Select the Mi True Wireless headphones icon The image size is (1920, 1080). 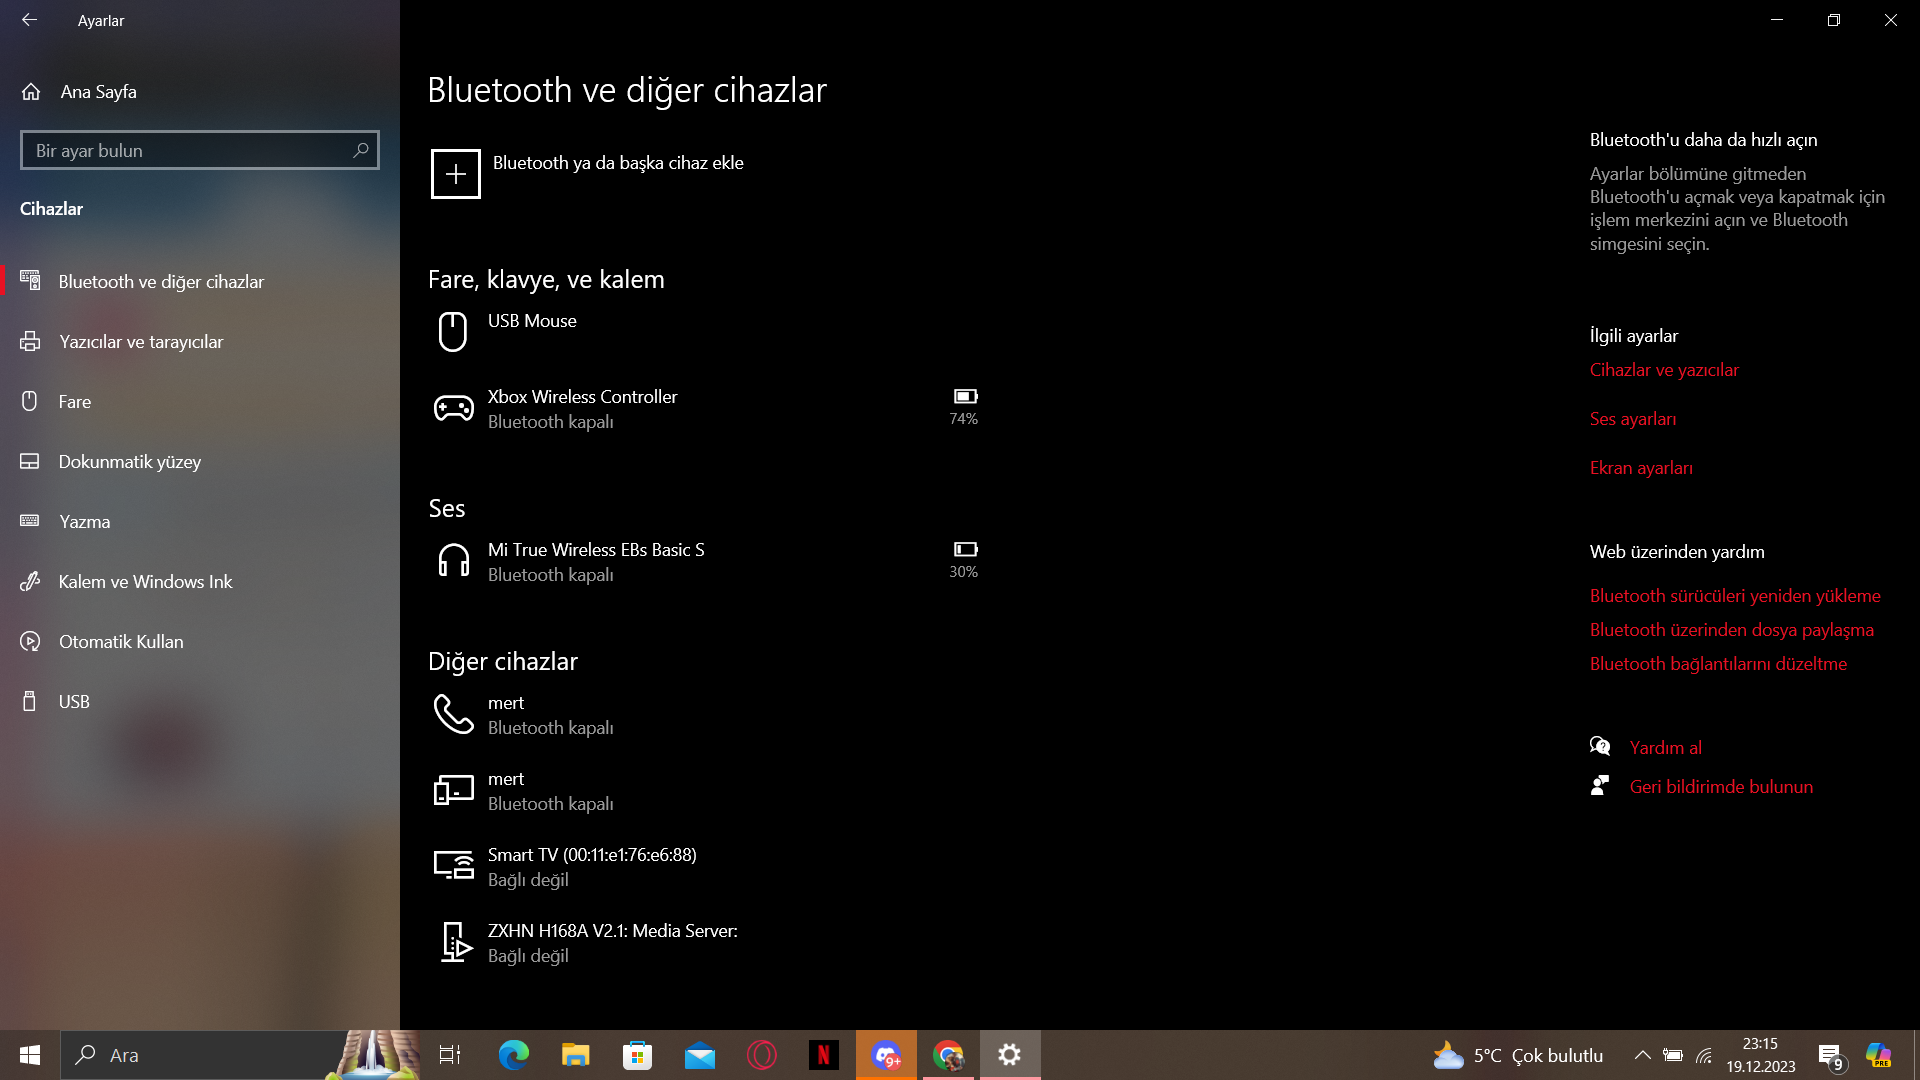[453, 560]
